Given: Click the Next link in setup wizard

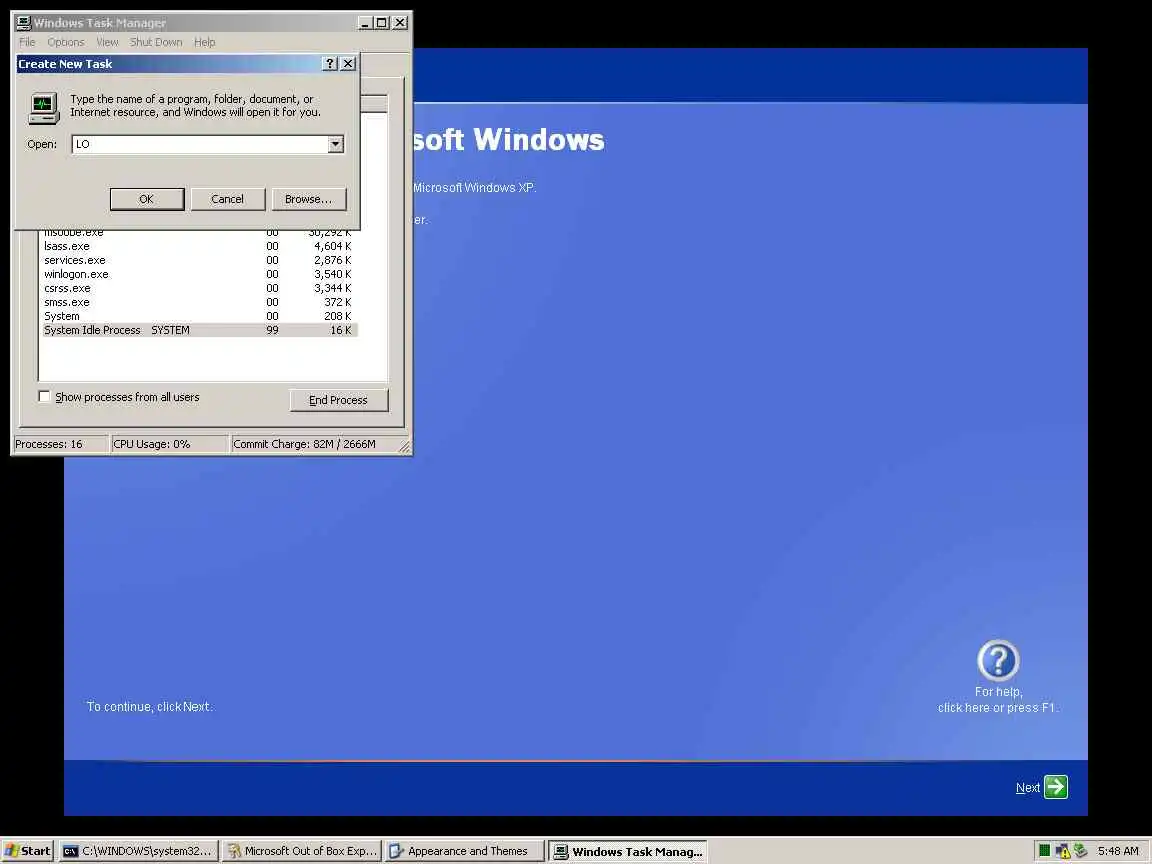Looking at the screenshot, I should tap(1028, 788).
